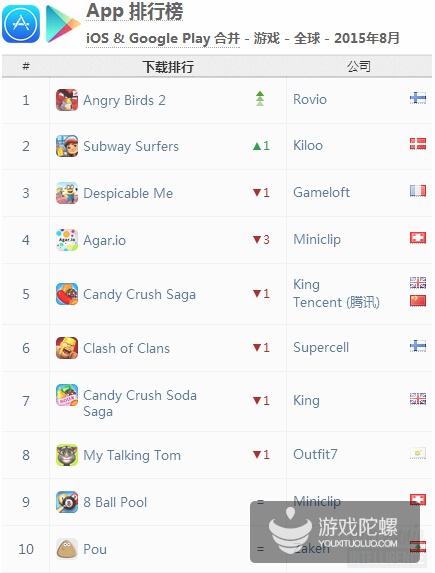Click the blue App Store logo
The height and width of the screenshot is (573, 435).
point(21,24)
